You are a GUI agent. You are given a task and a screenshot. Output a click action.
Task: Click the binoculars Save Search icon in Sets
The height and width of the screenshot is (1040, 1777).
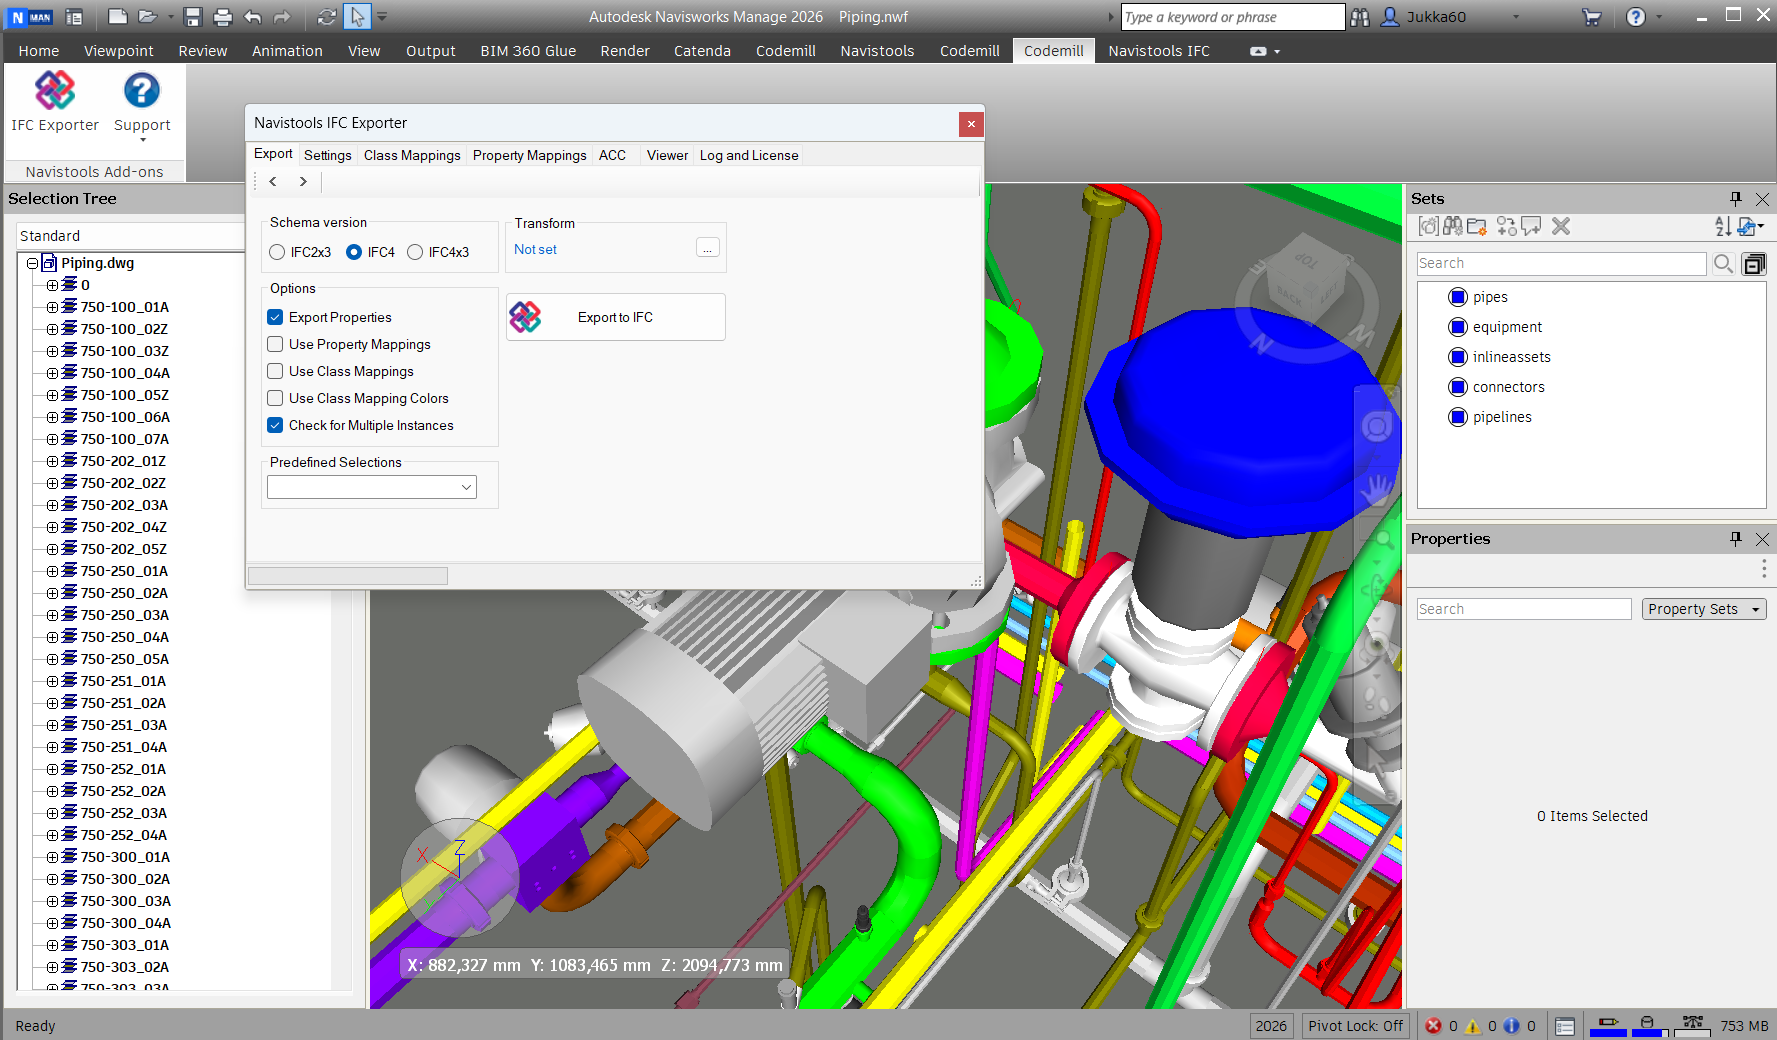point(1453,227)
